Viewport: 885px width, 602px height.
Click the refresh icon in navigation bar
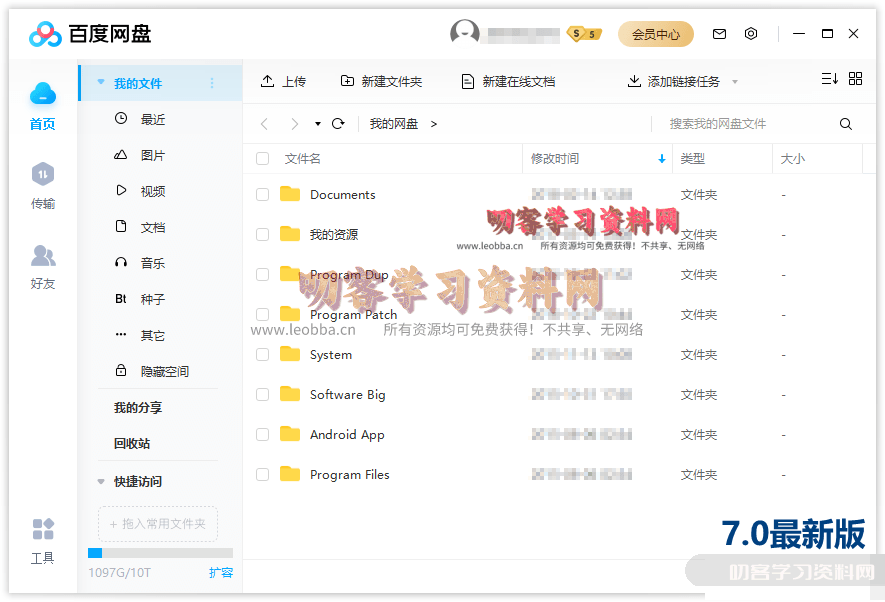(338, 124)
